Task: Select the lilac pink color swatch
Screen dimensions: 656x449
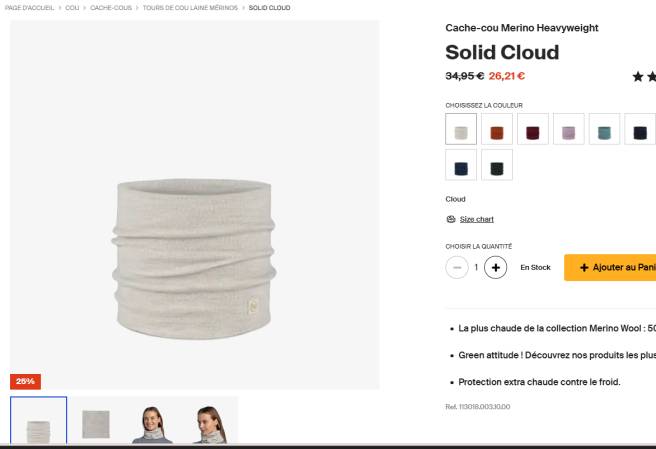Action: pyautogui.click(x=568, y=129)
